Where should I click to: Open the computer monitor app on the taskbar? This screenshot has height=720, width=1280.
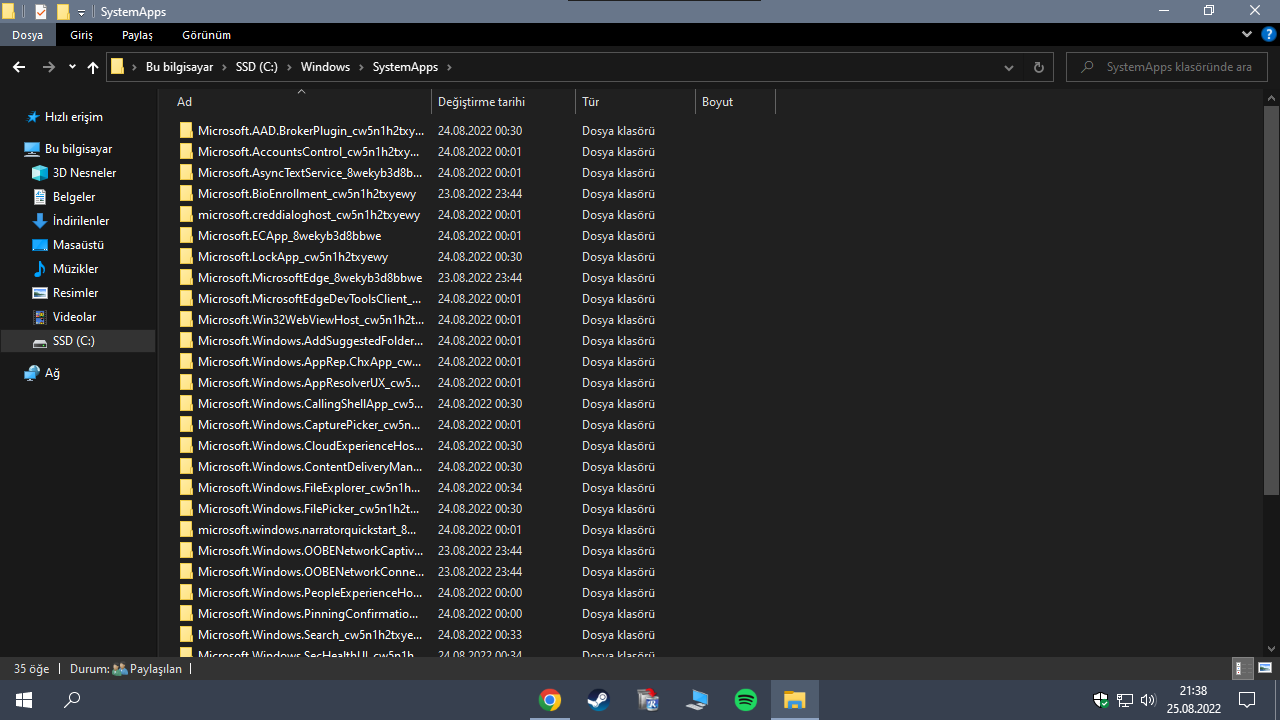697,700
